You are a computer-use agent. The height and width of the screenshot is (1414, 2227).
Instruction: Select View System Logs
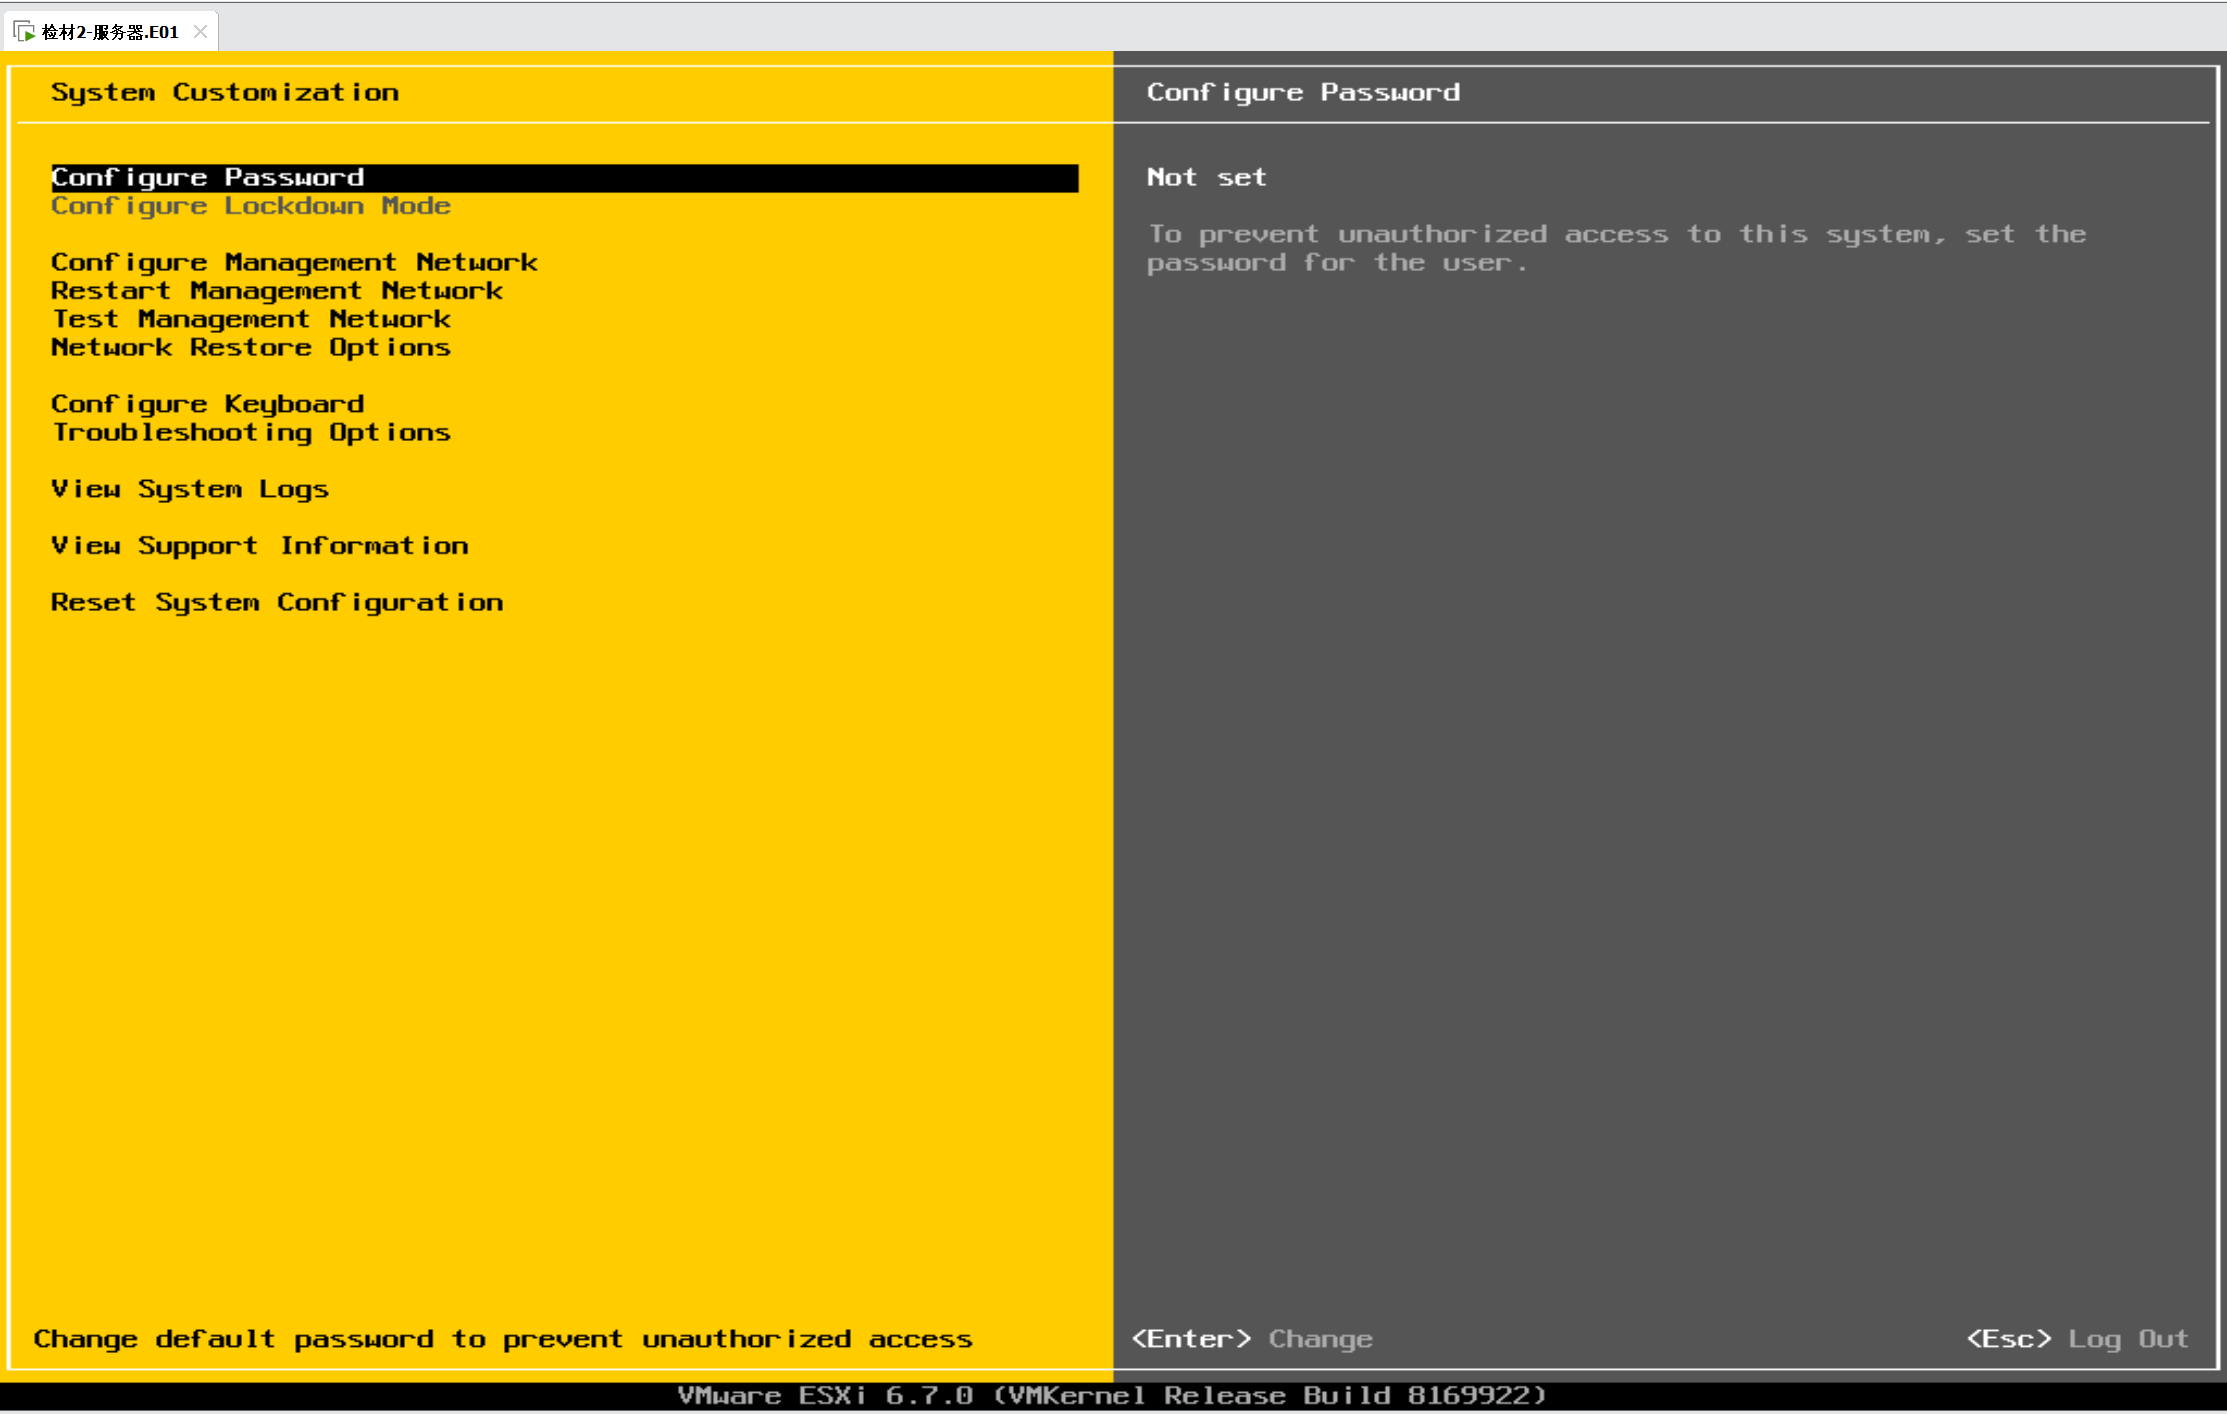coord(190,489)
